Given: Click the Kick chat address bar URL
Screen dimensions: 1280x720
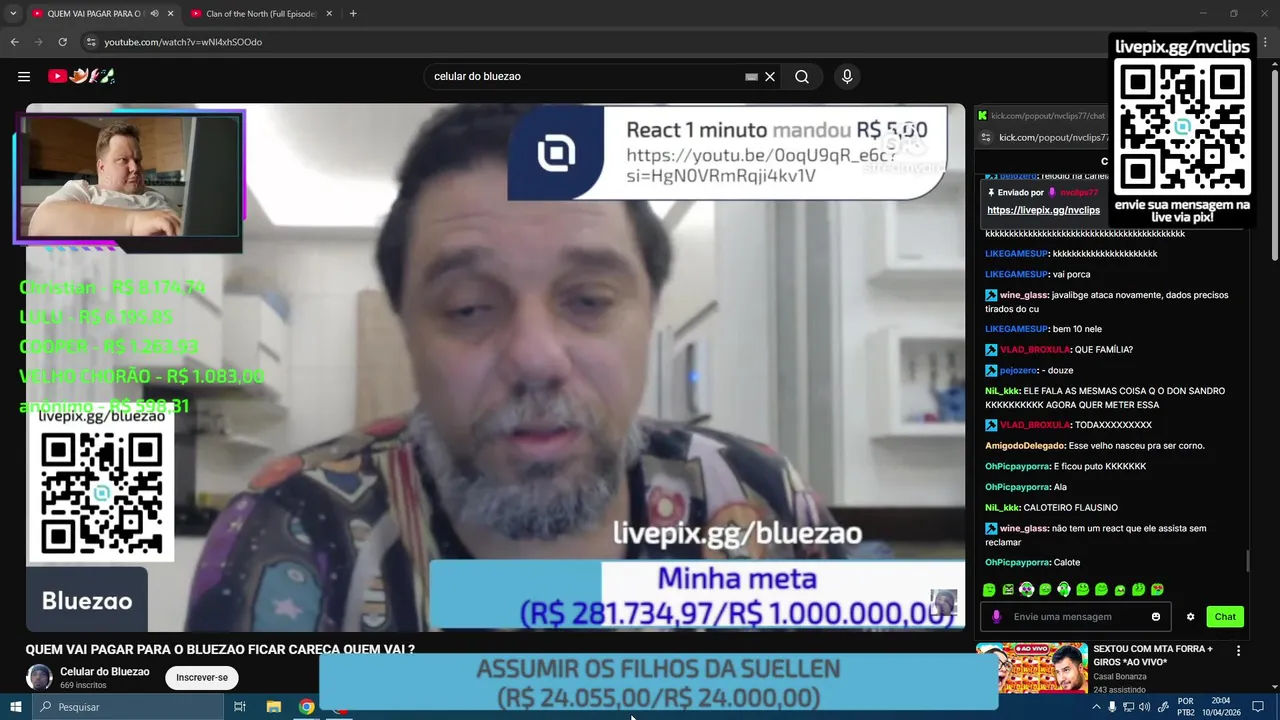Looking at the screenshot, I should 1053,137.
